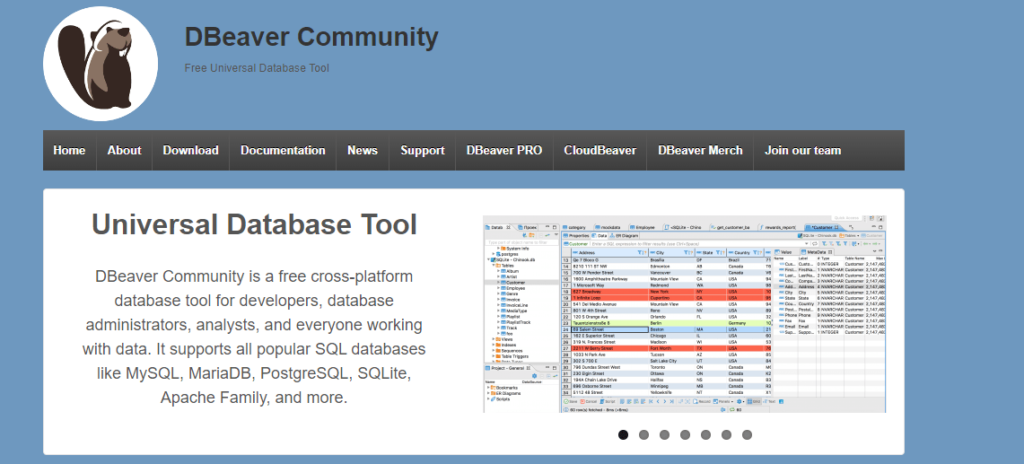Jump to the sixth carousel slide dot

726,435
